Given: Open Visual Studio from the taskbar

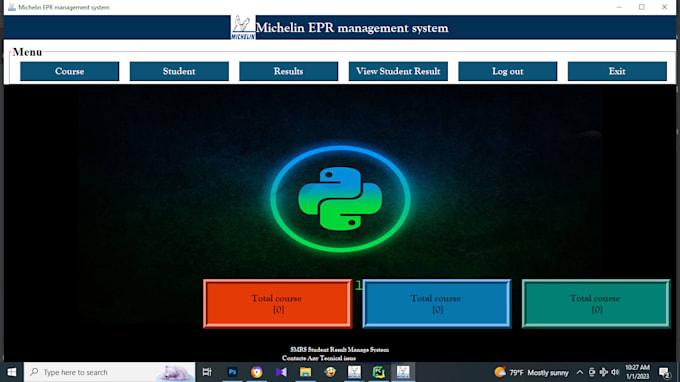Looking at the screenshot, I should point(281,372).
